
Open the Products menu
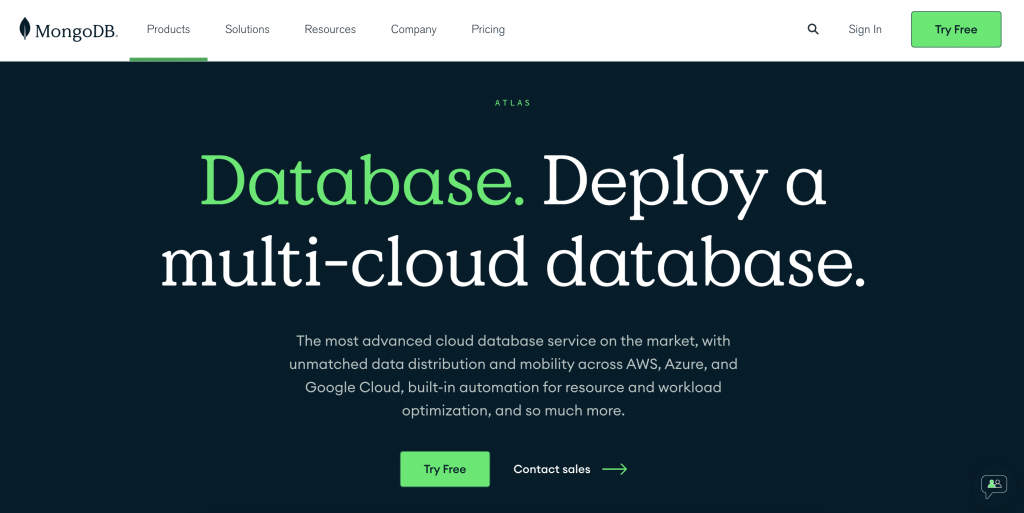[x=168, y=29]
